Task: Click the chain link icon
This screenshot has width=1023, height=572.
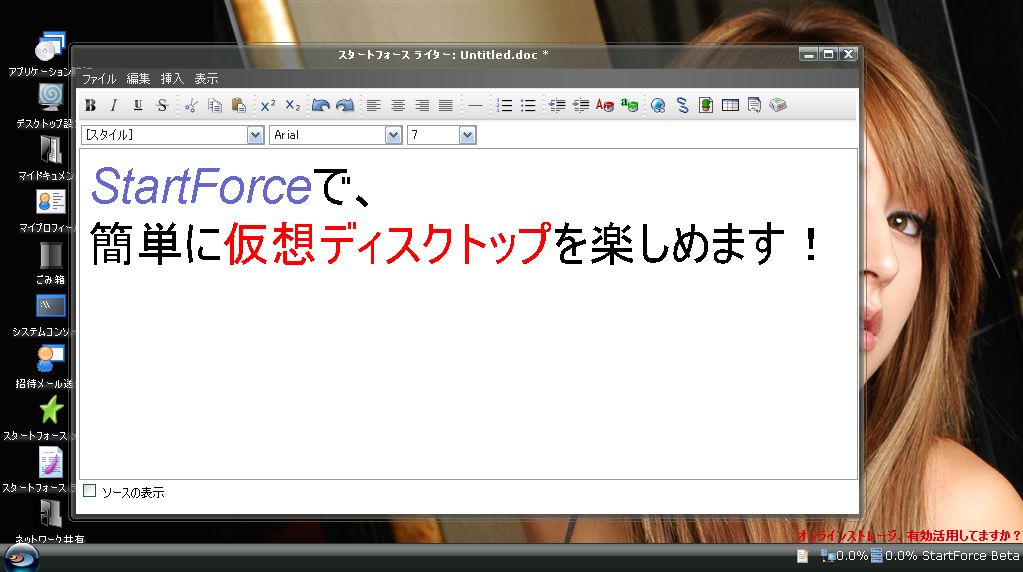Action: (682, 105)
